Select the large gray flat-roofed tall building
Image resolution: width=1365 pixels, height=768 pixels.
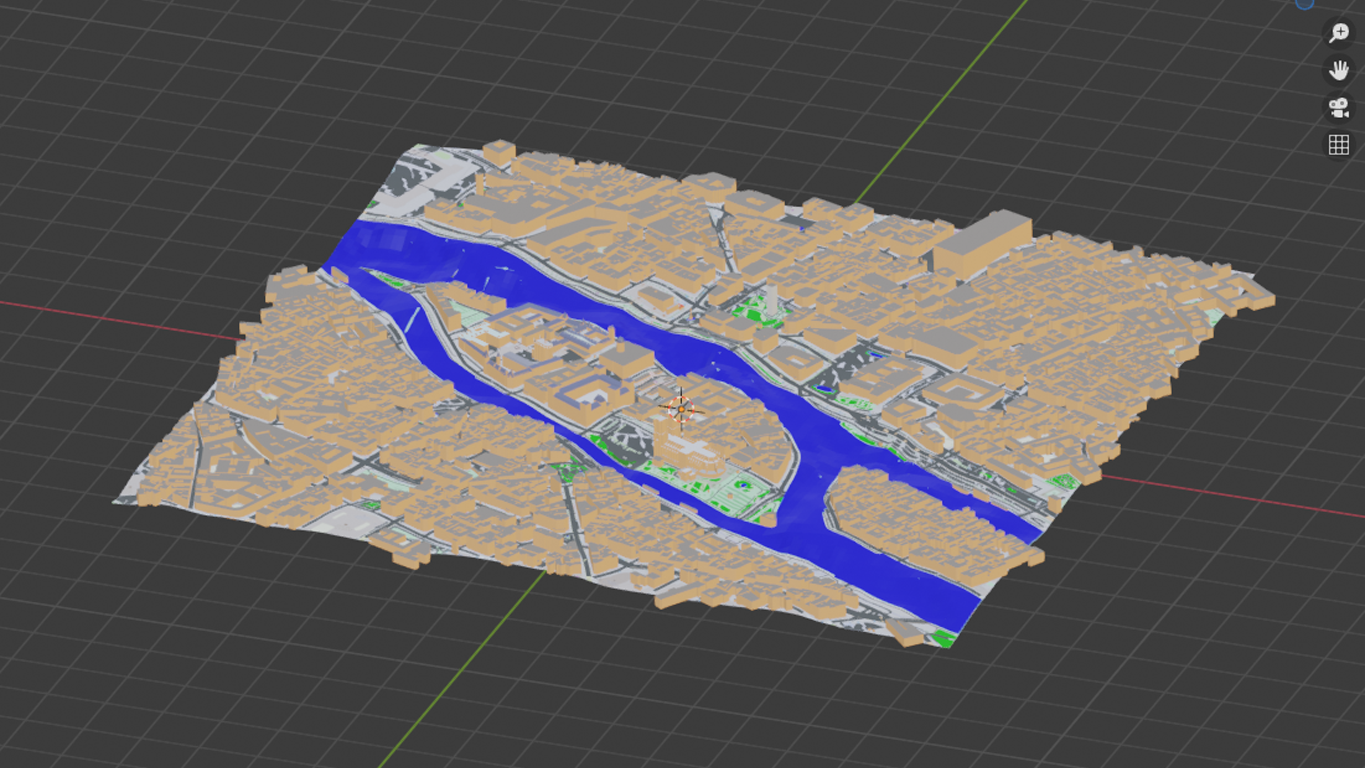980,241
